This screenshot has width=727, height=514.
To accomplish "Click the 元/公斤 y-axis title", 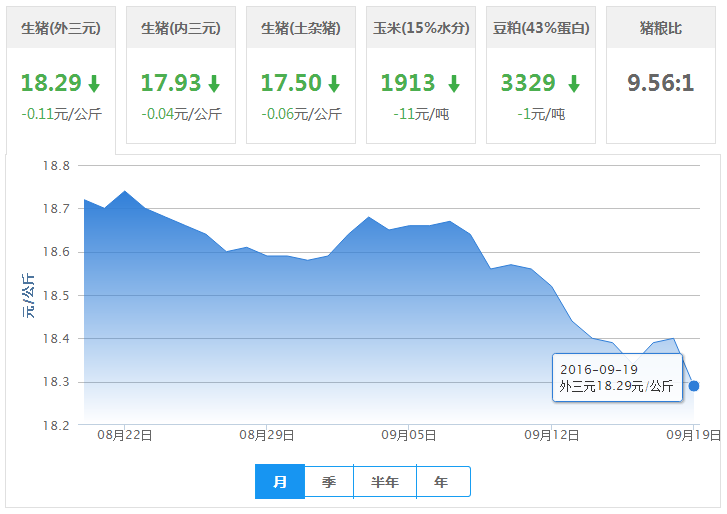I will pos(28,295).
